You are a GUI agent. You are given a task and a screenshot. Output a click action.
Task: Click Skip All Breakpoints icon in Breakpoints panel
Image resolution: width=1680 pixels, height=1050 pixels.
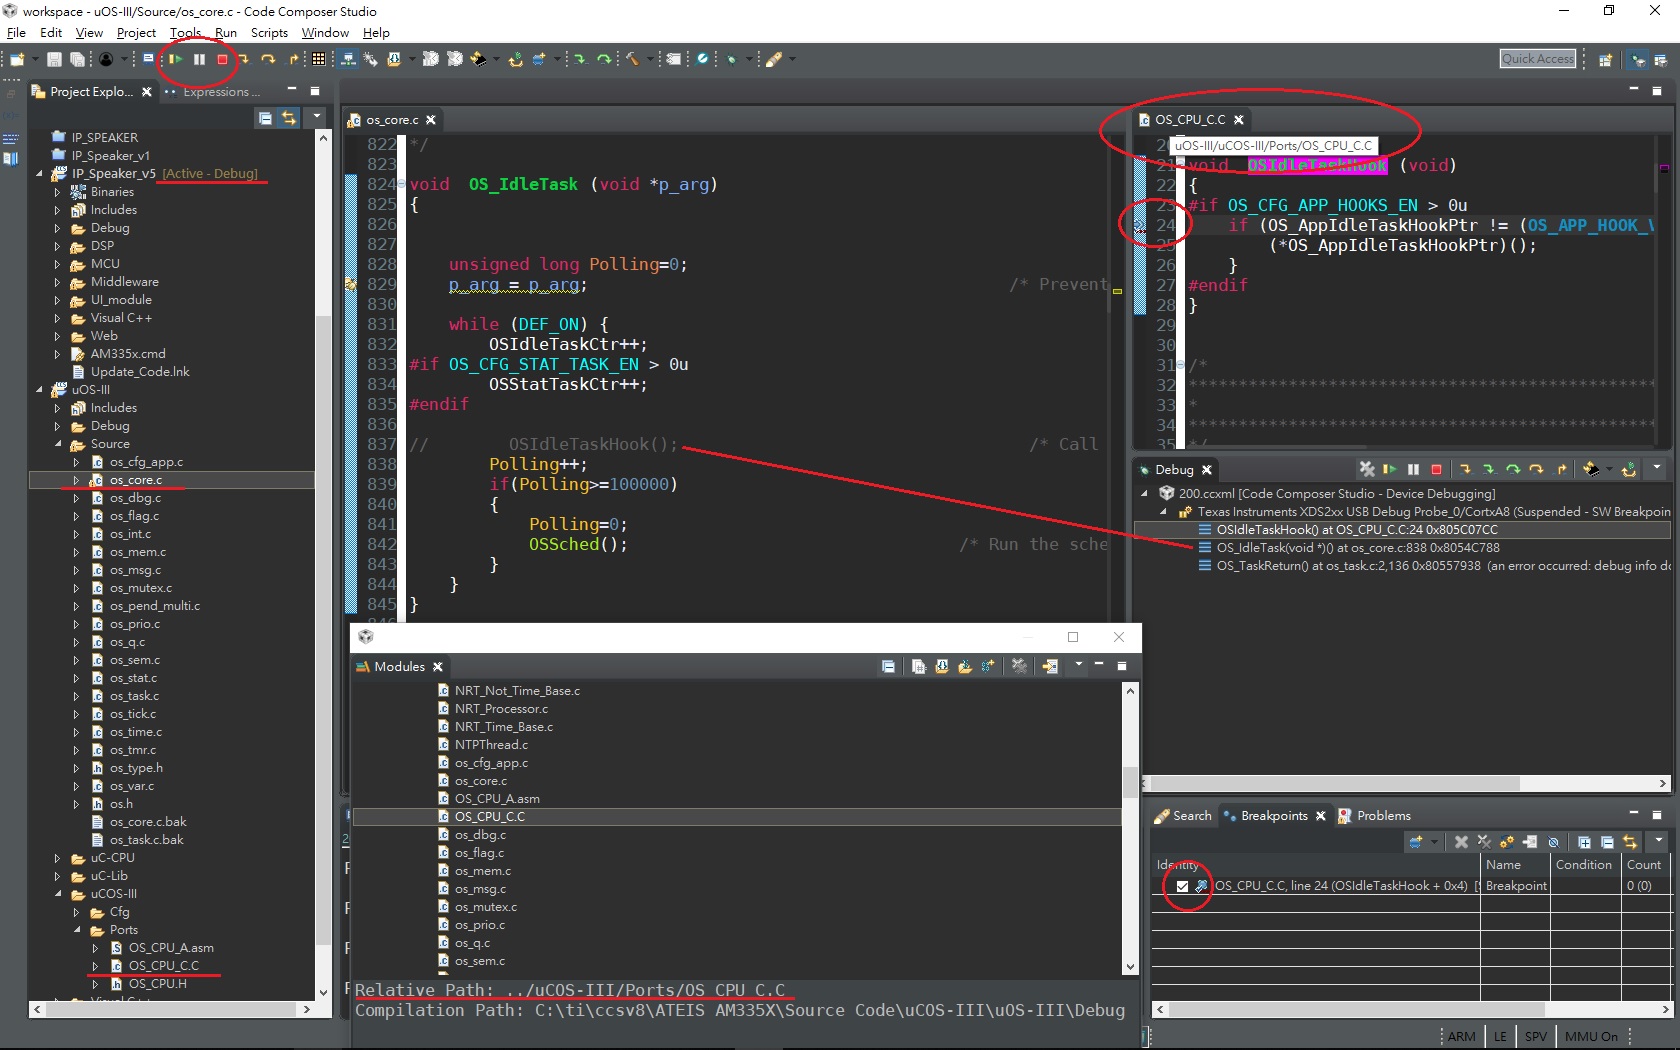point(1553,842)
